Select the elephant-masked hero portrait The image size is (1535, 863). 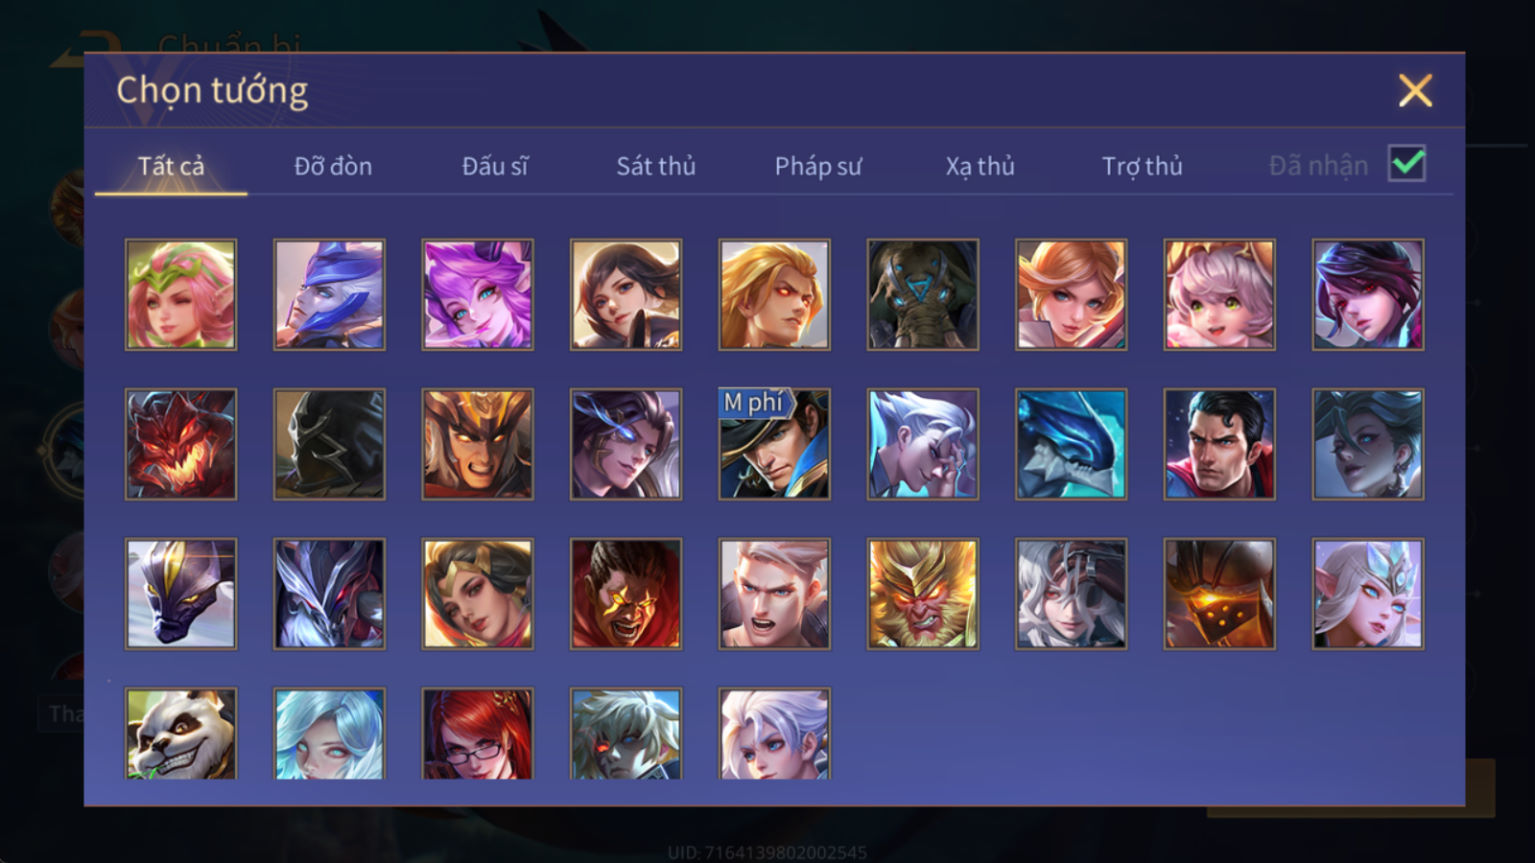point(923,294)
